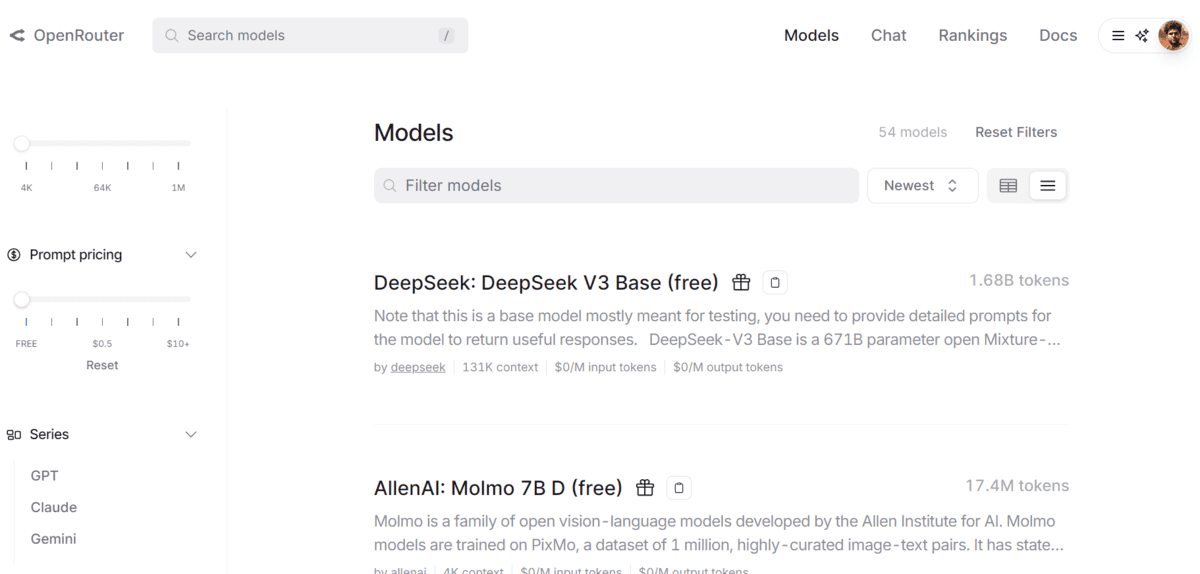Click the context length slider handle
Screen dimensions: 1200x574
click(21, 144)
